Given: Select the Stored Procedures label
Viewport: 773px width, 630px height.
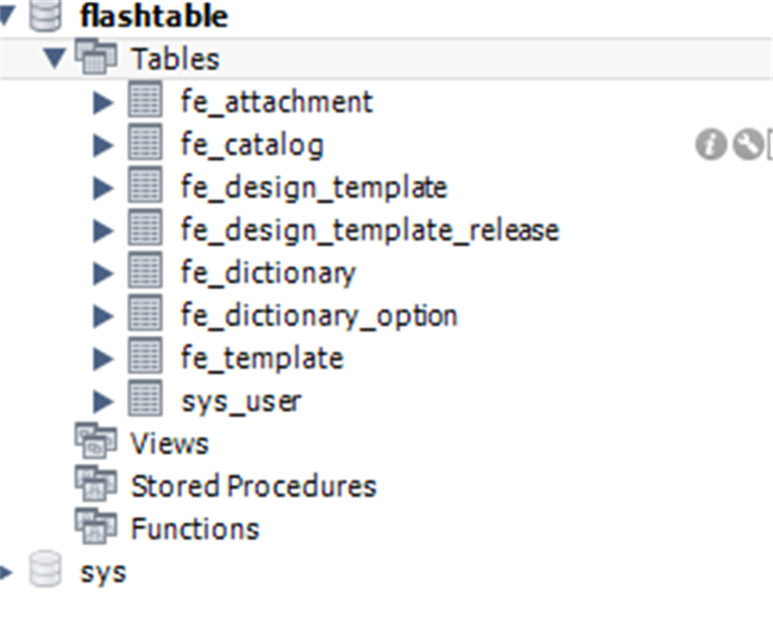Looking at the screenshot, I should (x=253, y=486).
